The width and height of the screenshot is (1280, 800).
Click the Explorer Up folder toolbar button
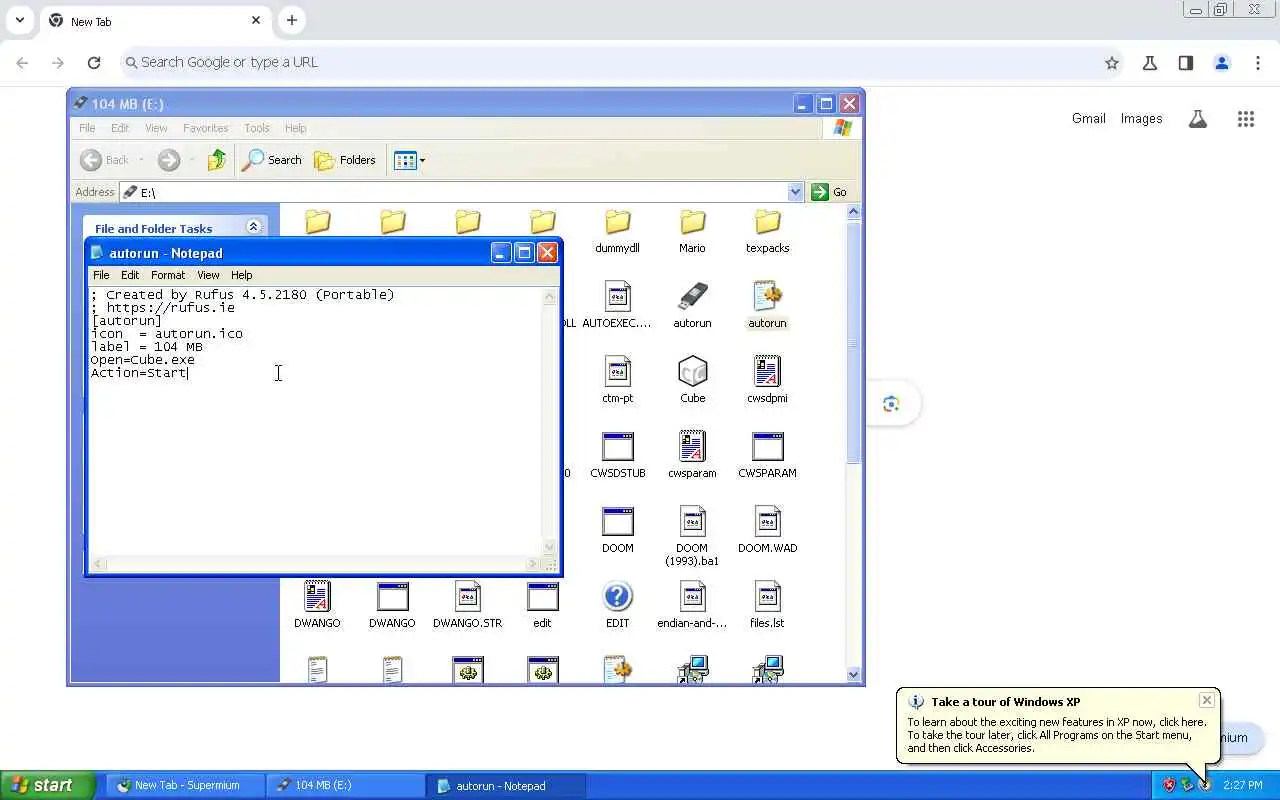point(217,160)
